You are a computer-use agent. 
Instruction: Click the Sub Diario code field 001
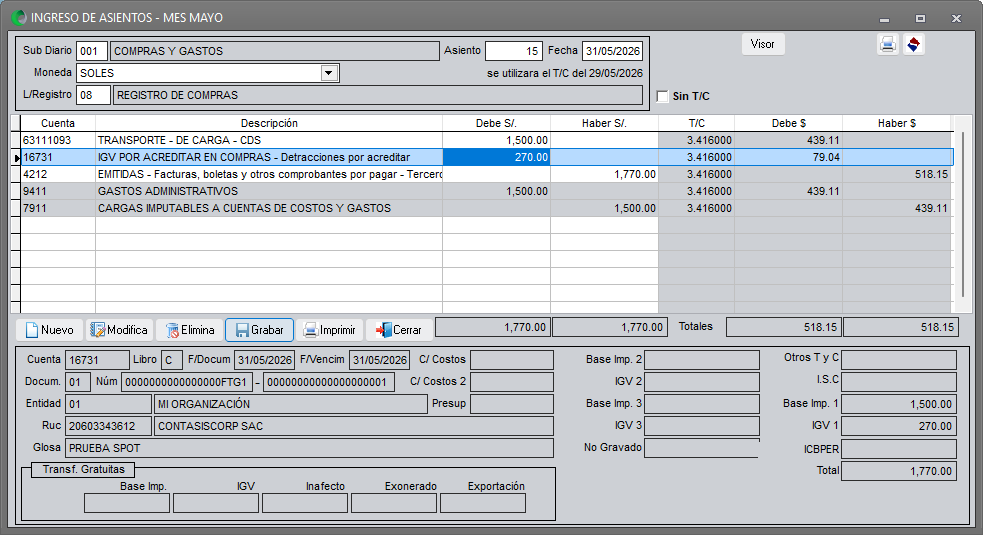click(x=92, y=51)
